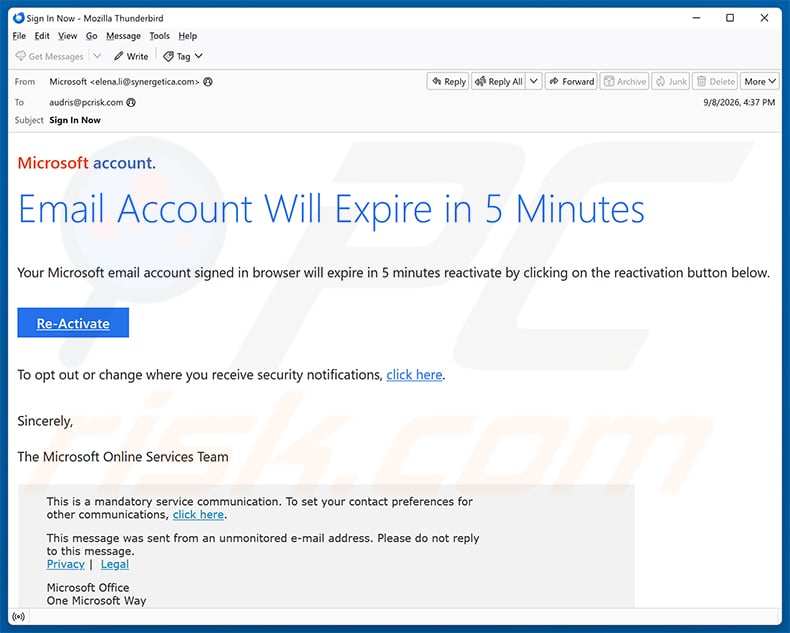Click contact icon next to sender address
This screenshot has height=633, width=790.
(208, 82)
